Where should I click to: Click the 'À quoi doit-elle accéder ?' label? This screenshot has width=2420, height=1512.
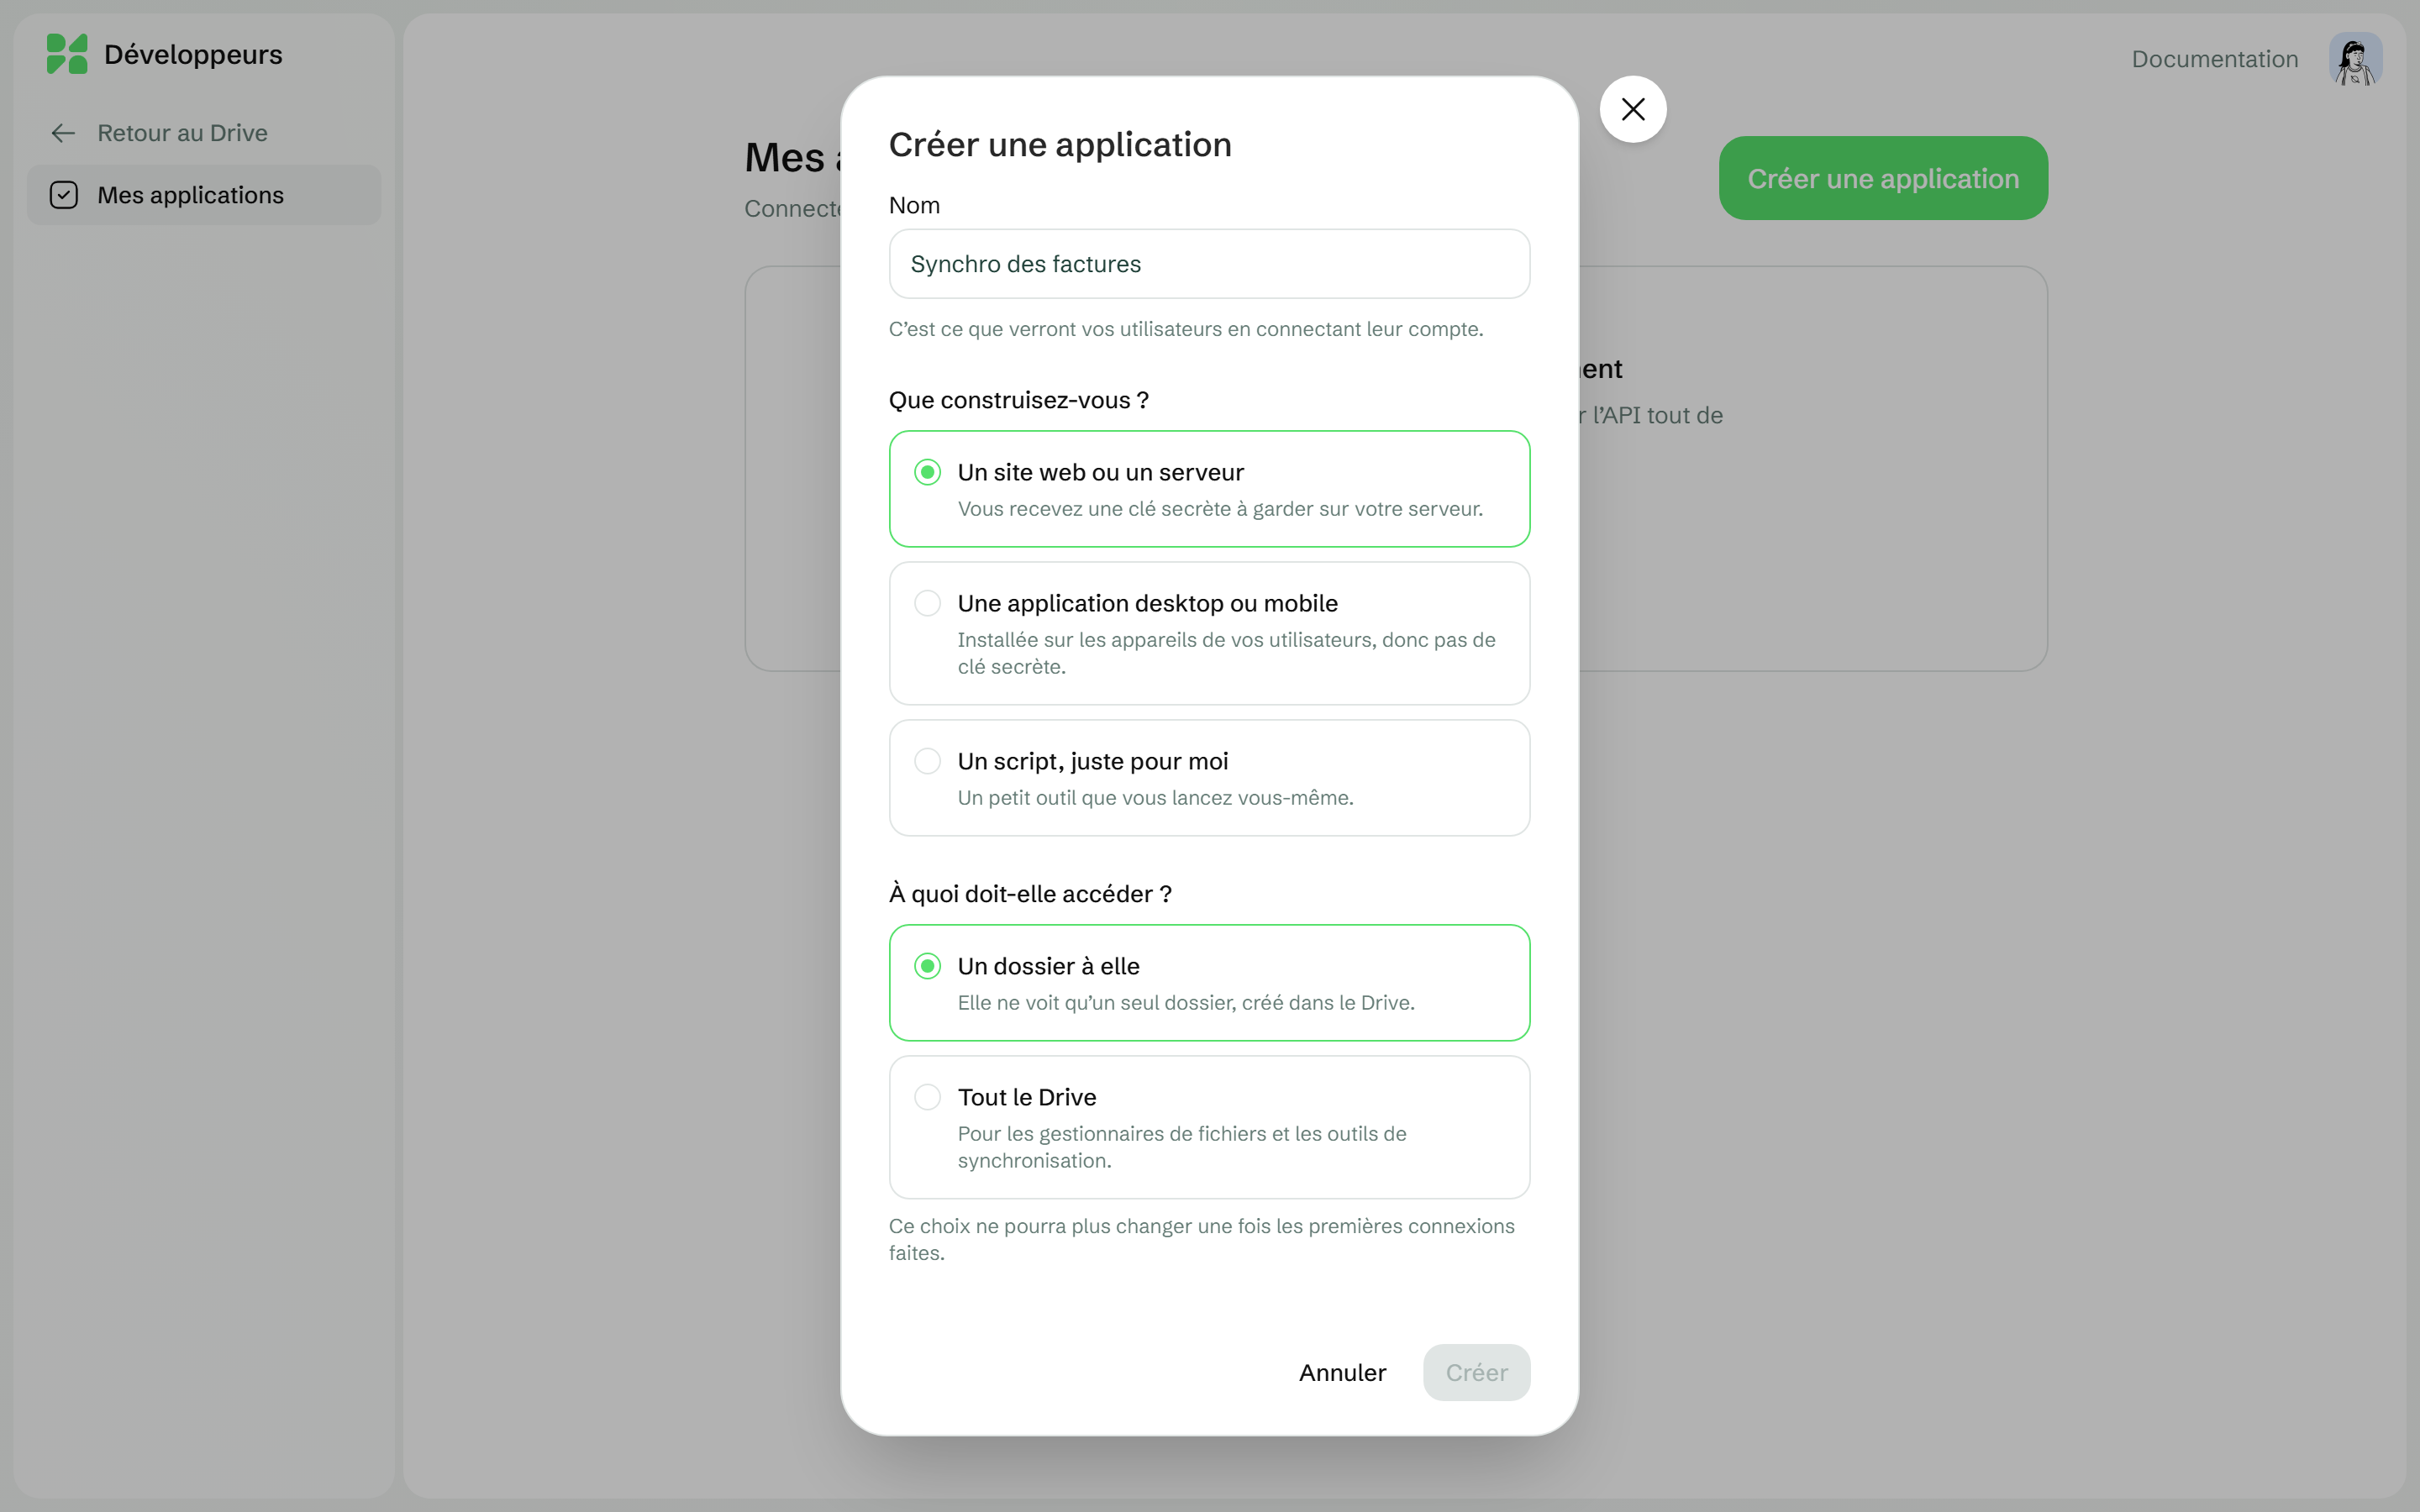pos(1030,894)
